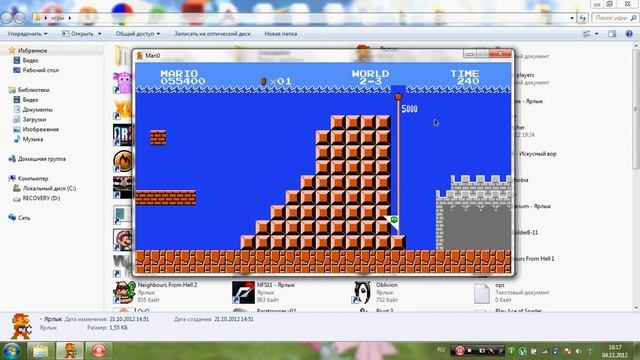This screenshot has height=360, width=640.
Task: Select Документы library
Action: click(x=37, y=110)
